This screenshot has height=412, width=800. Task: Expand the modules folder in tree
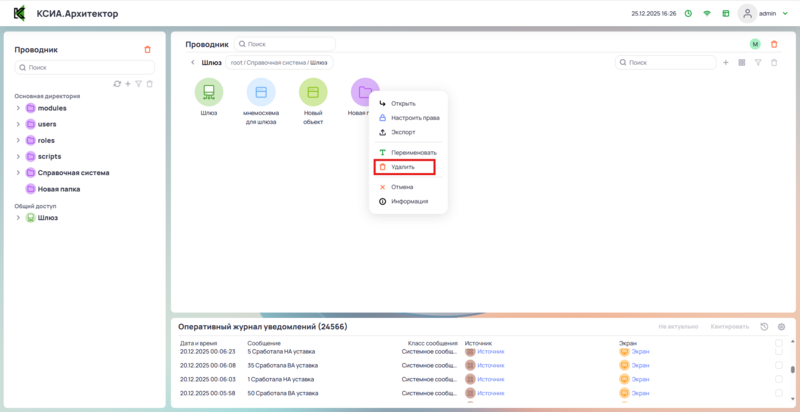tap(18, 108)
